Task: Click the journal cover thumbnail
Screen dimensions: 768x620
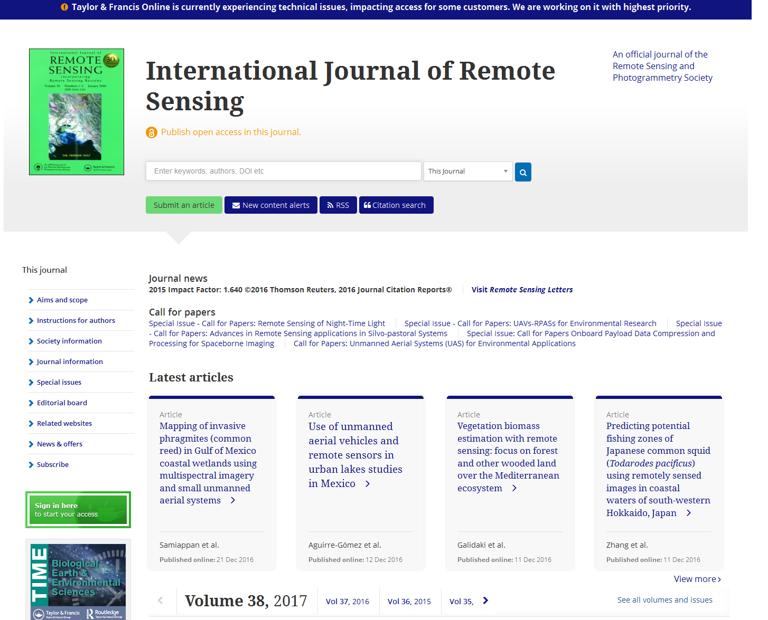Action: 76,112
